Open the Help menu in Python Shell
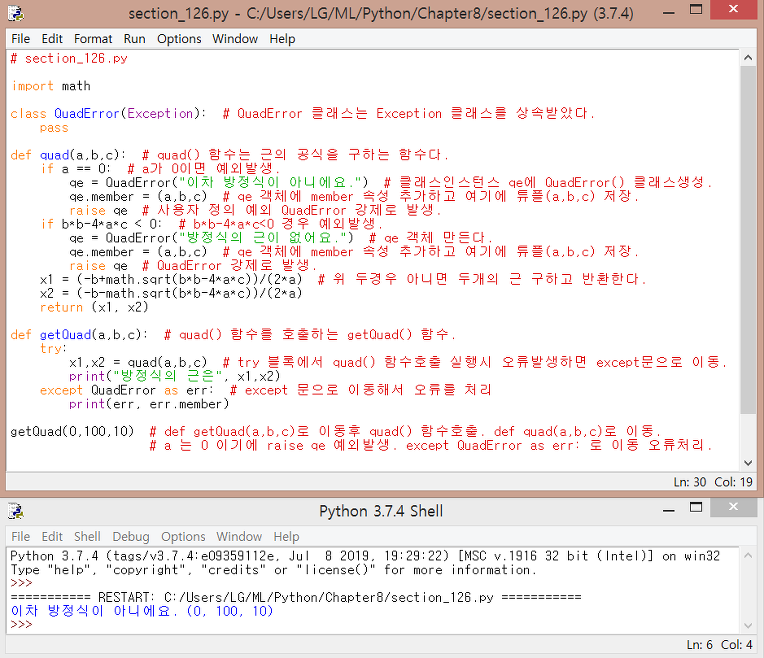This screenshot has height=658, width=764. tap(286, 537)
